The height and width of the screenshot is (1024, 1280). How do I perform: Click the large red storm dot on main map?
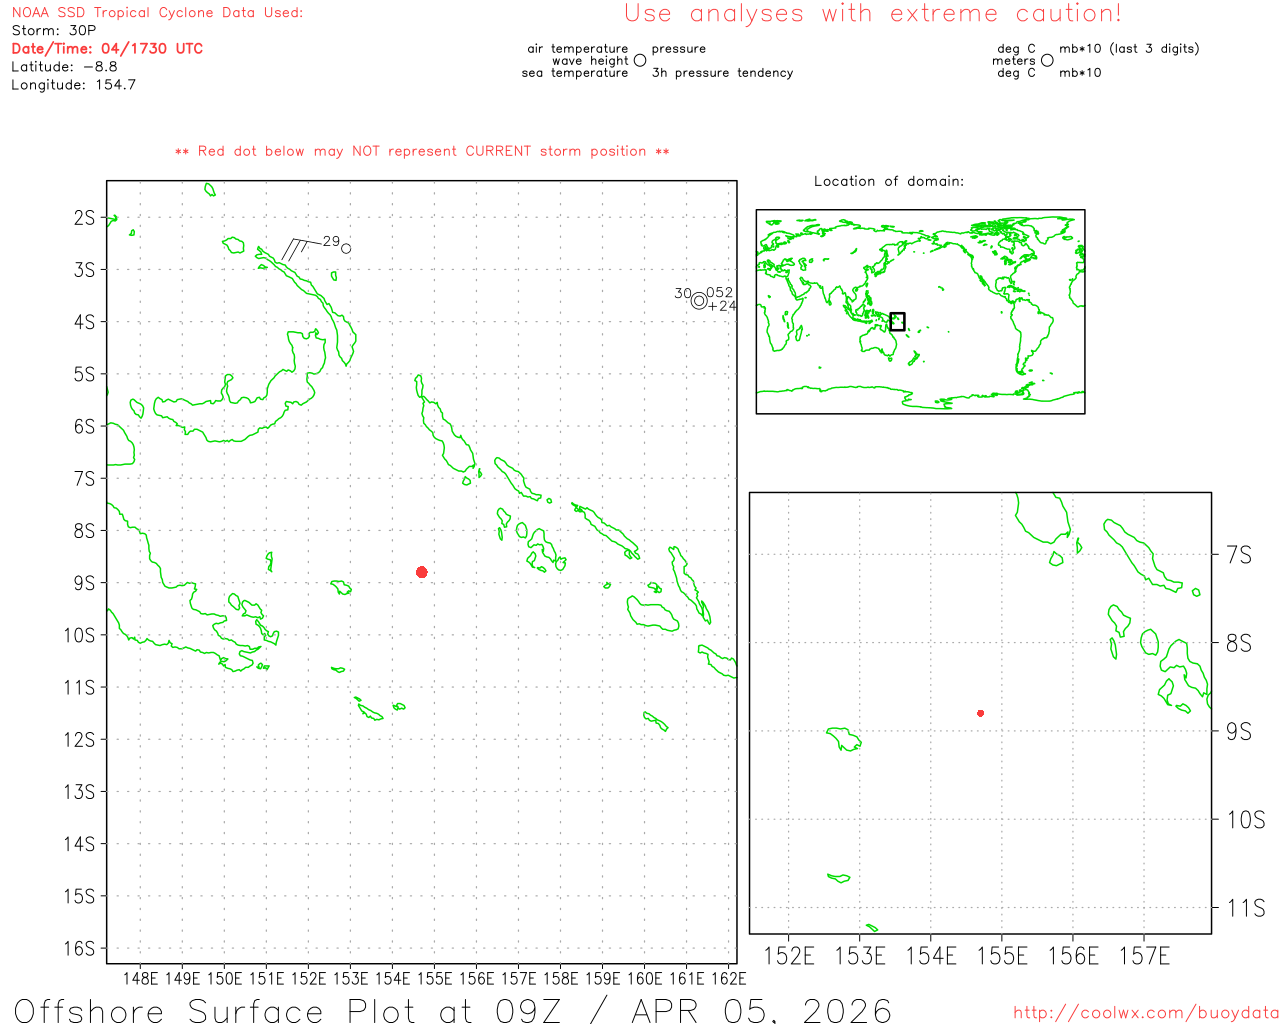(x=422, y=572)
